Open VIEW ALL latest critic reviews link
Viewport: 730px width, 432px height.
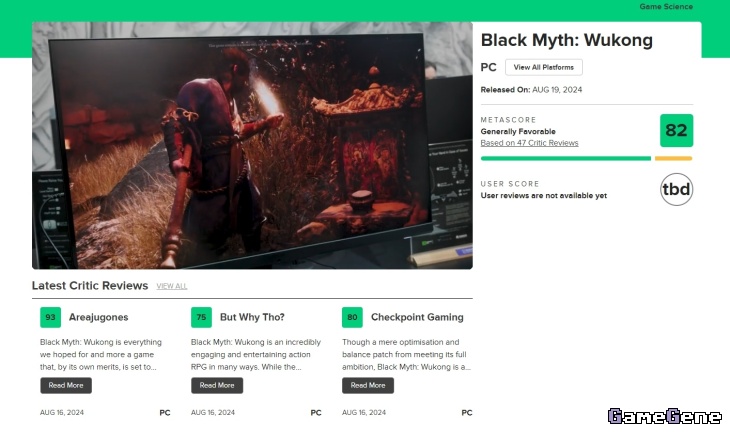point(171,286)
